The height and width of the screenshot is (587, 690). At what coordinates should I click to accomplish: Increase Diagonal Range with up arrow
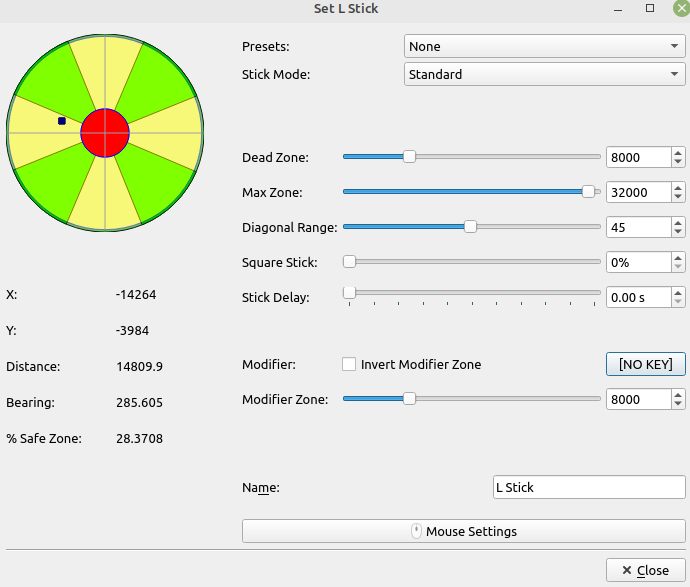pyautogui.click(x=678, y=223)
